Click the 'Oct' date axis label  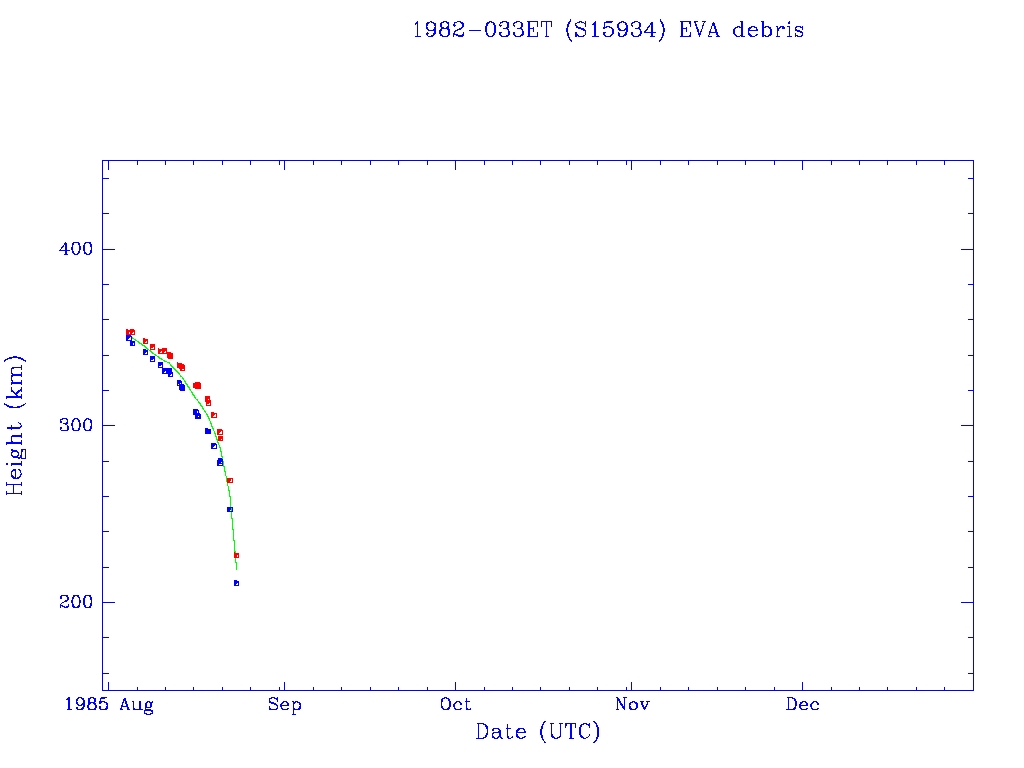pyautogui.click(x=456, y=705)
